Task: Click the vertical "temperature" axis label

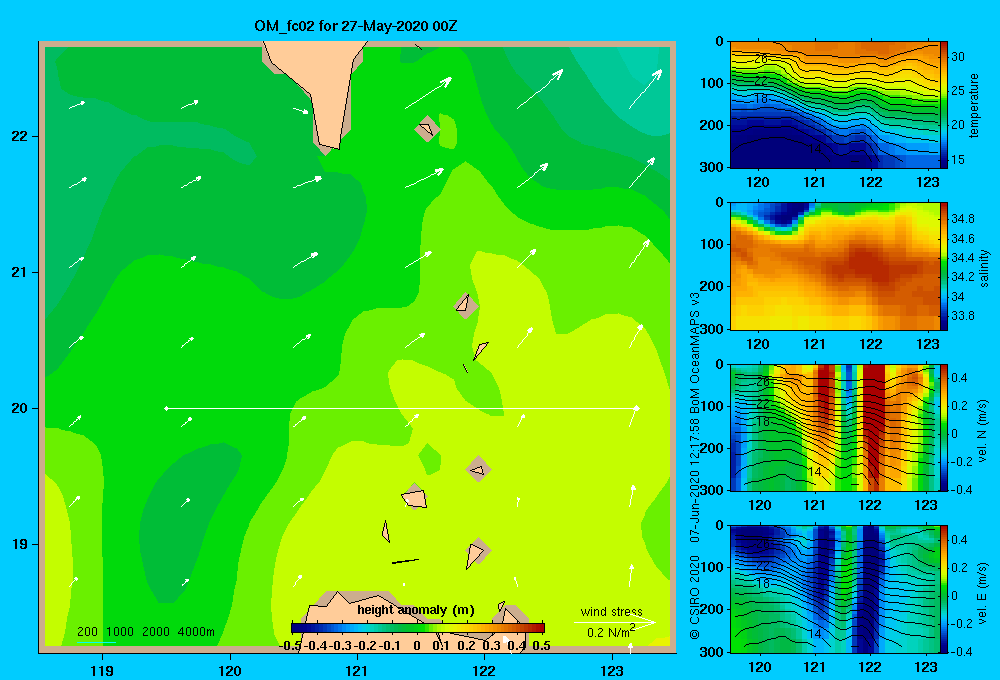Action: [x=974, y=106]
